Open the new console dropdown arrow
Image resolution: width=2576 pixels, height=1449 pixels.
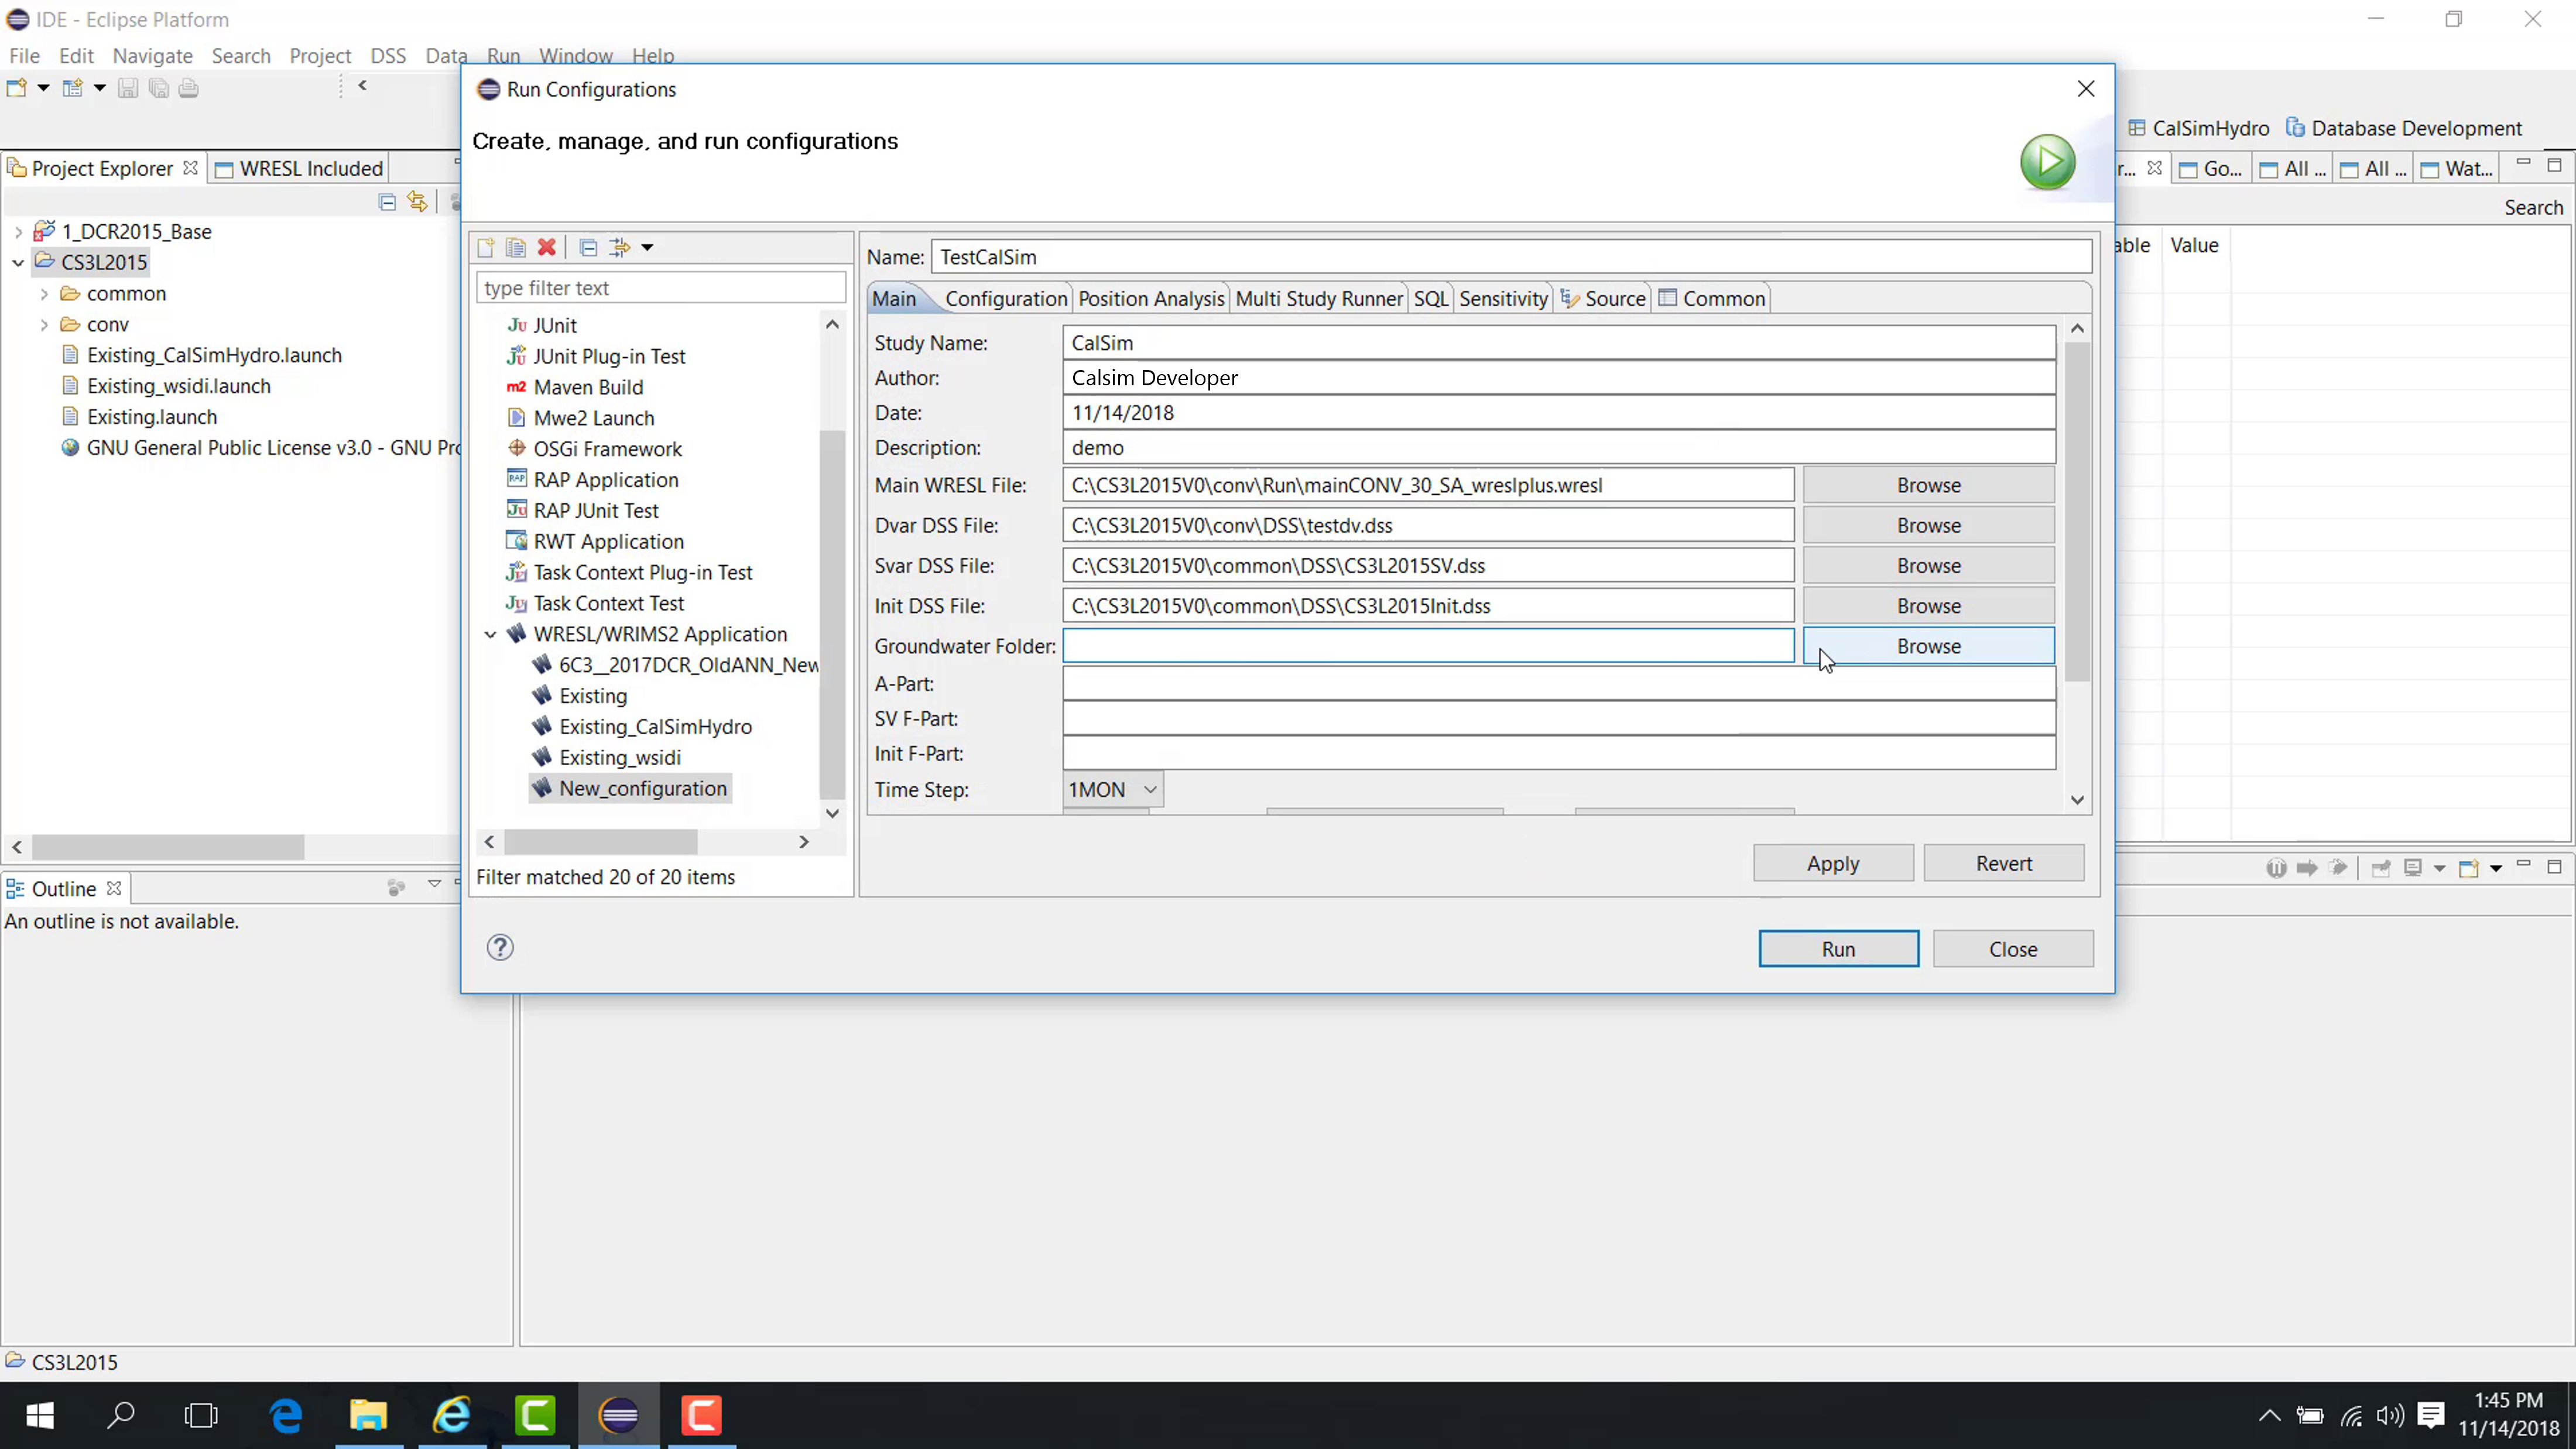point(2496,868)
